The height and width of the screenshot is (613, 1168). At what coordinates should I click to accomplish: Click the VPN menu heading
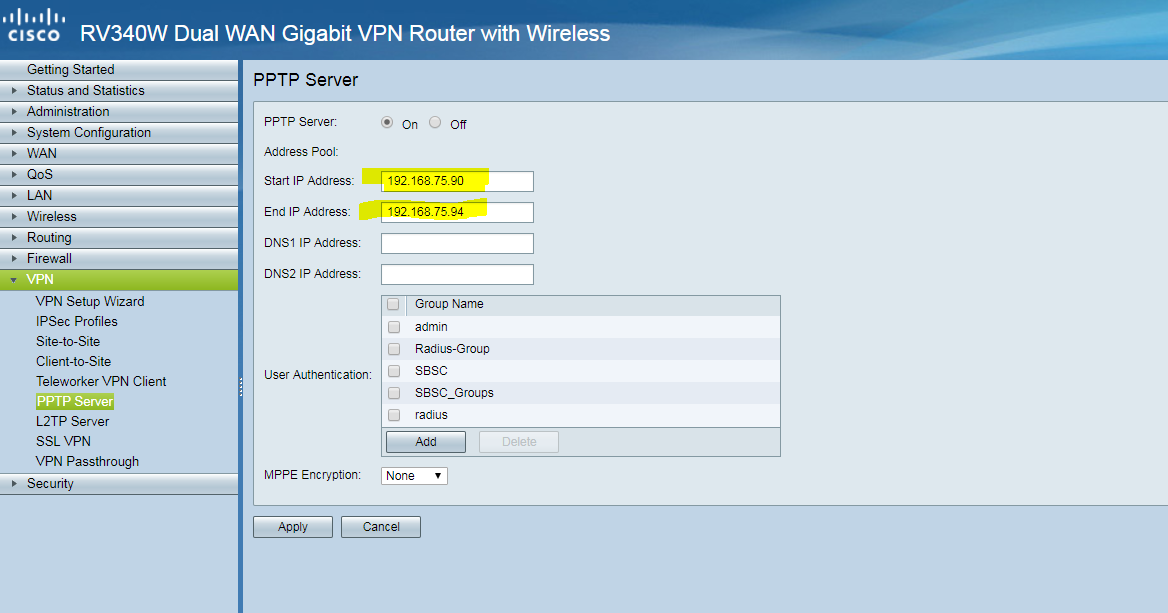pos(119,279)
